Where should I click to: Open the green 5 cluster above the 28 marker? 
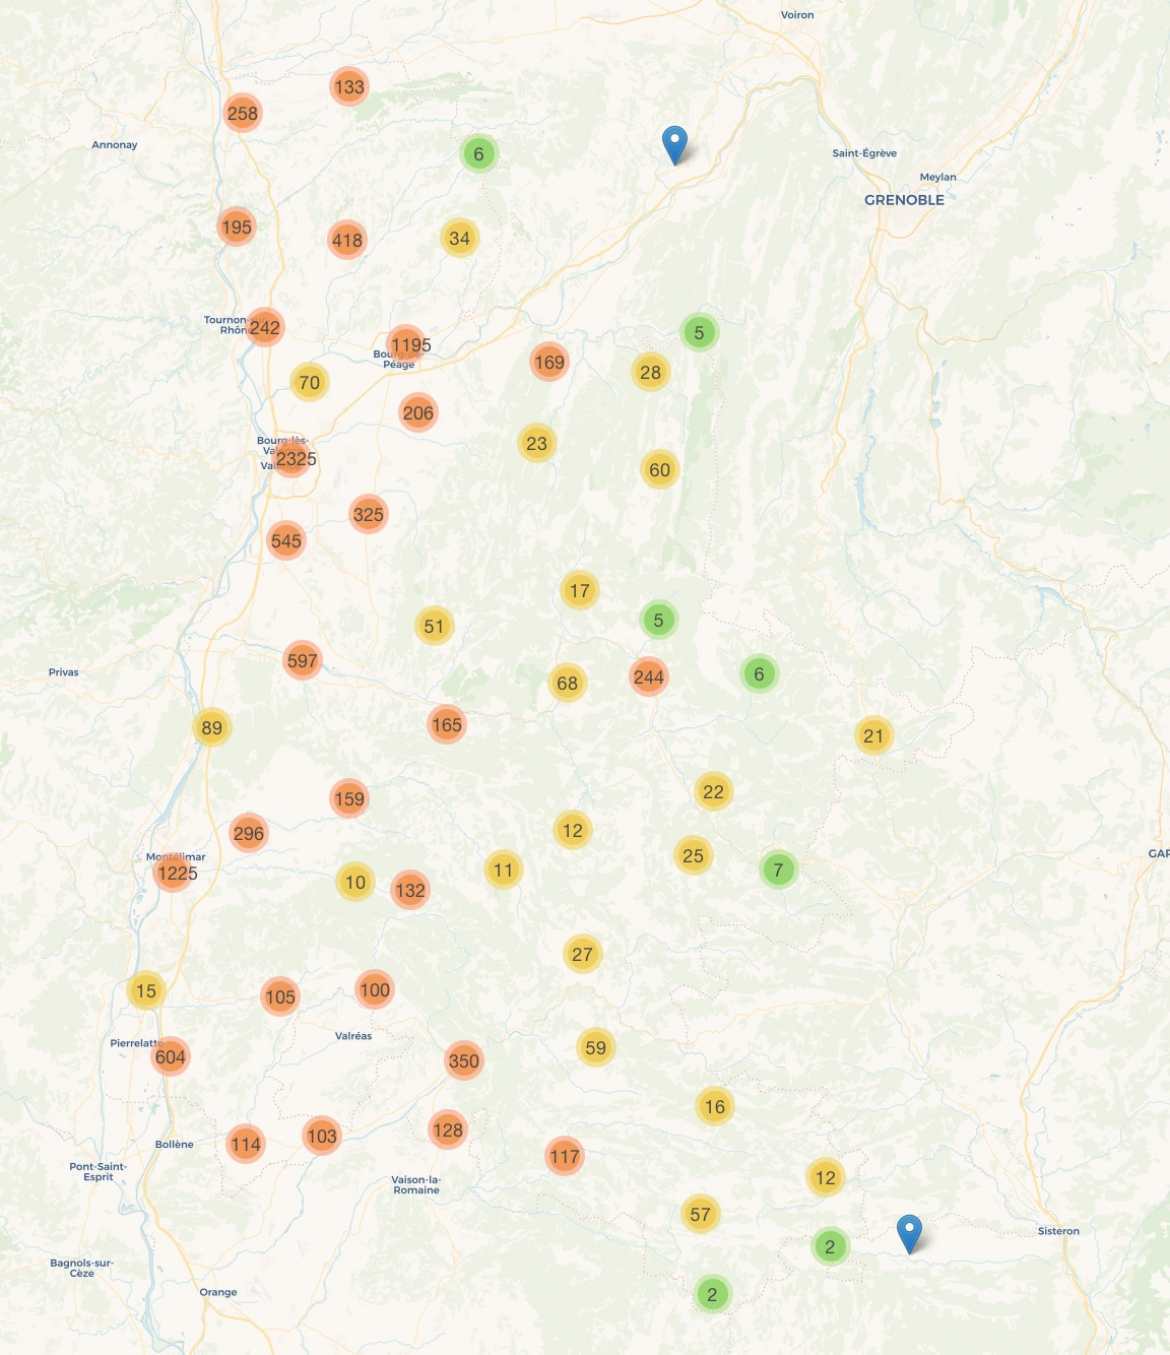click(x=701, y=332)
